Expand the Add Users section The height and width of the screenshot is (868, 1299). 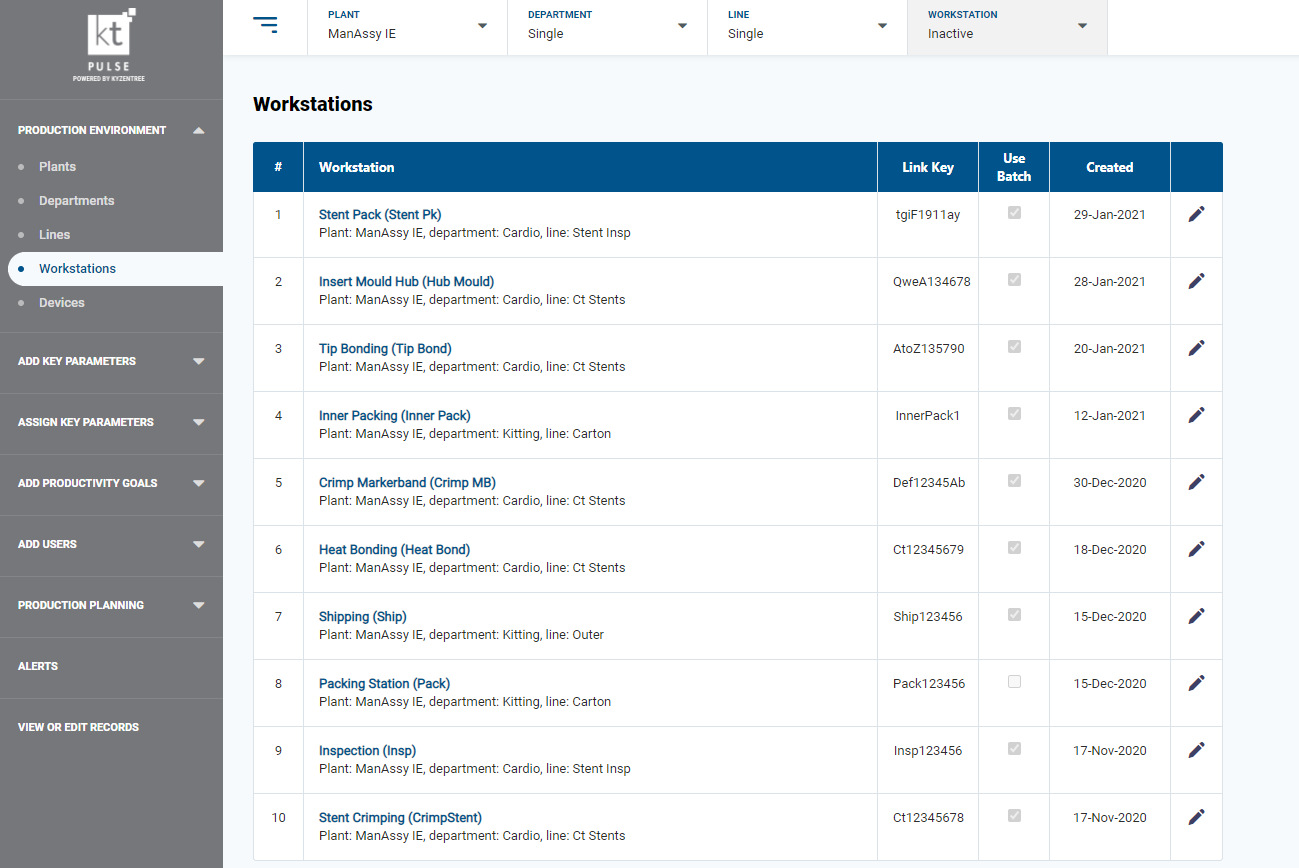coord(111,544)
